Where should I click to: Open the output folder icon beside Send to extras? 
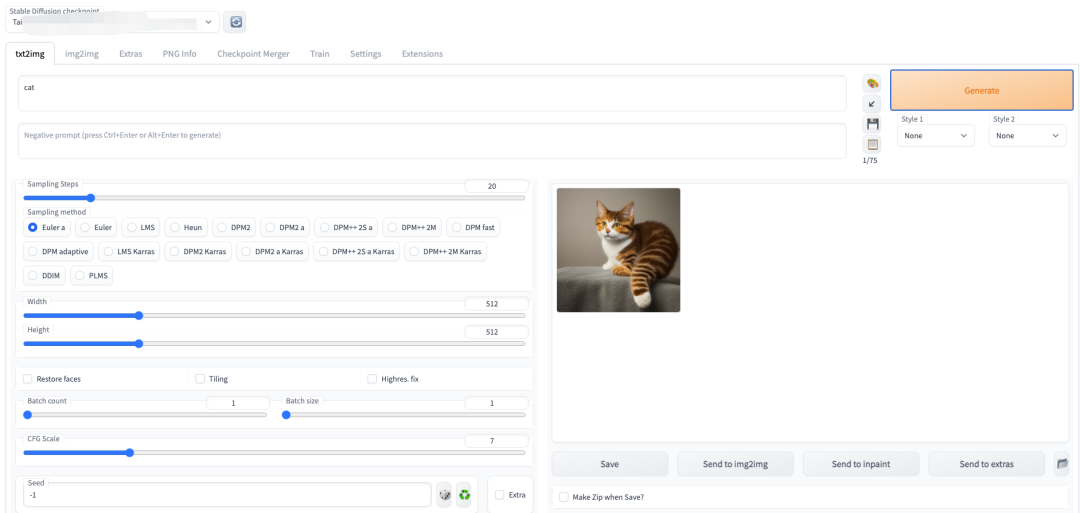coord(1062,464)
